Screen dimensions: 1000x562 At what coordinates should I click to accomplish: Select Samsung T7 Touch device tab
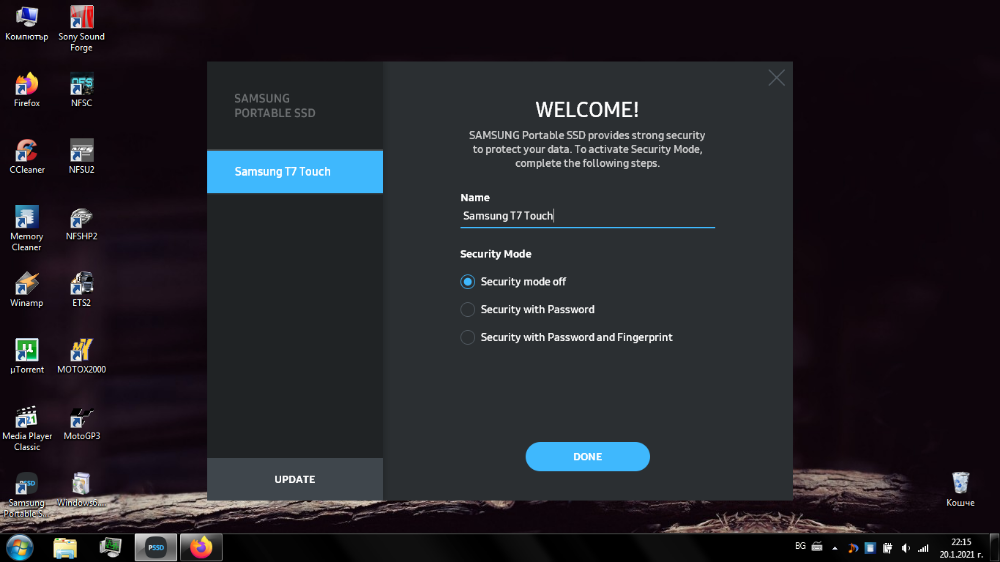pyautogui.click(x=295, y=172)
